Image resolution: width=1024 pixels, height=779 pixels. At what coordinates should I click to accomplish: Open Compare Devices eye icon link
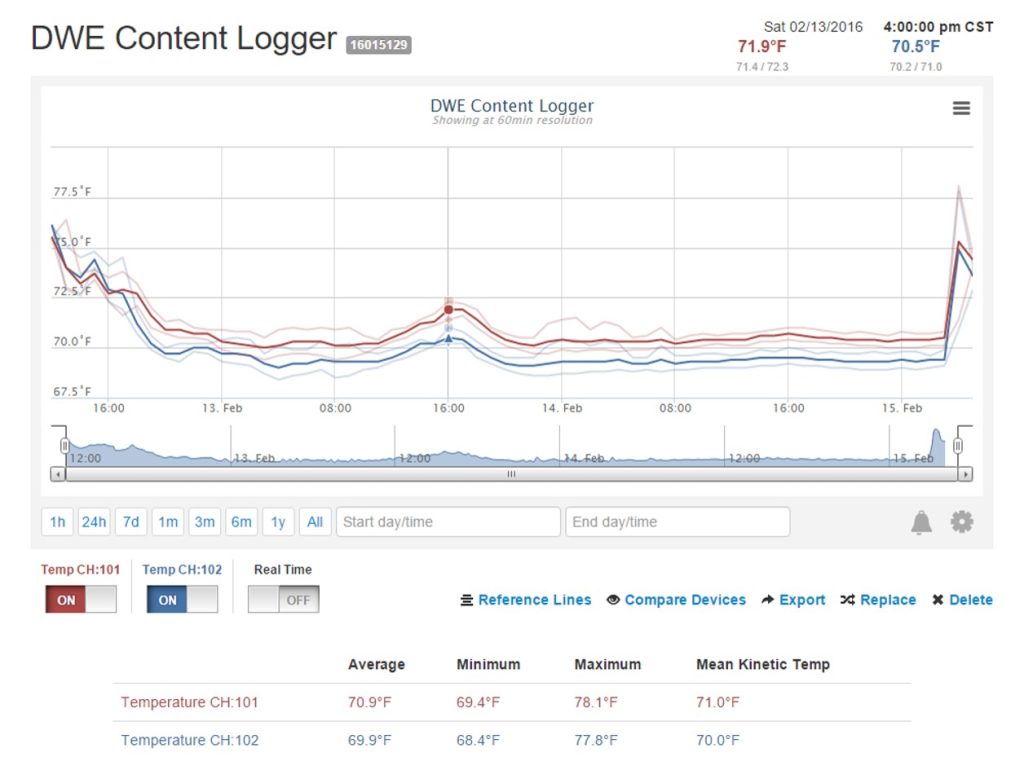(676, 600)
